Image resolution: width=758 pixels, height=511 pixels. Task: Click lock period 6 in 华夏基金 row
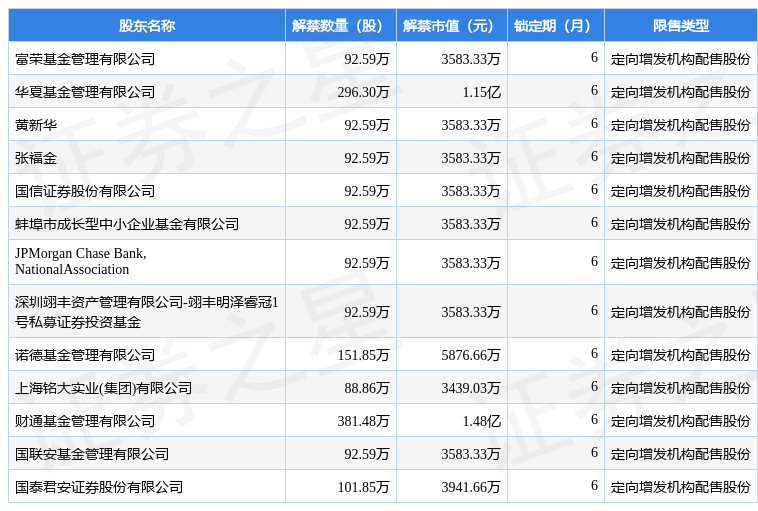(594, 90)
